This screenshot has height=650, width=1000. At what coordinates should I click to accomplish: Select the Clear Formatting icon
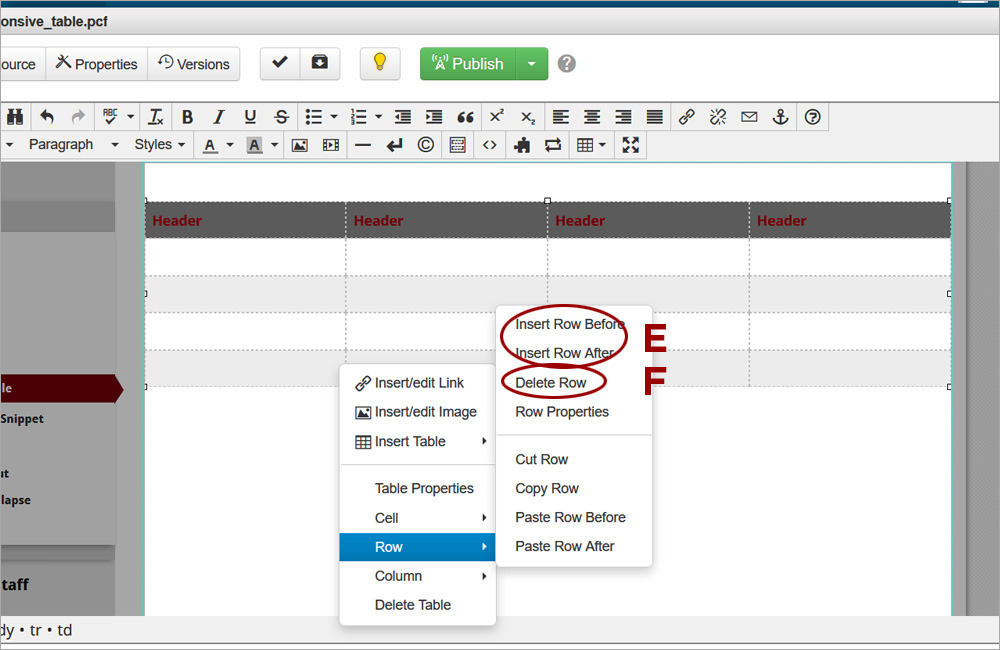[x=155, y=116]
